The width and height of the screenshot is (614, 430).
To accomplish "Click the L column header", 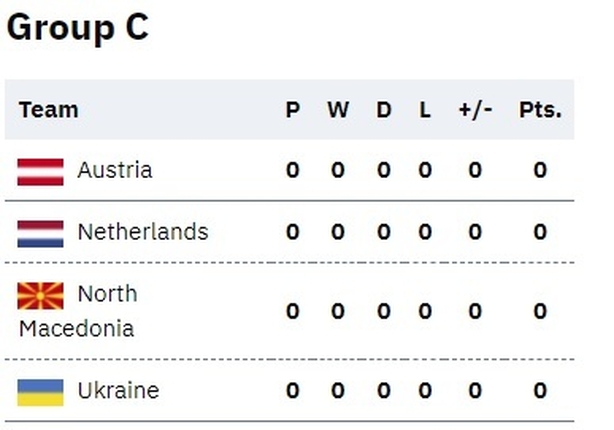I will tap(425, 110).
